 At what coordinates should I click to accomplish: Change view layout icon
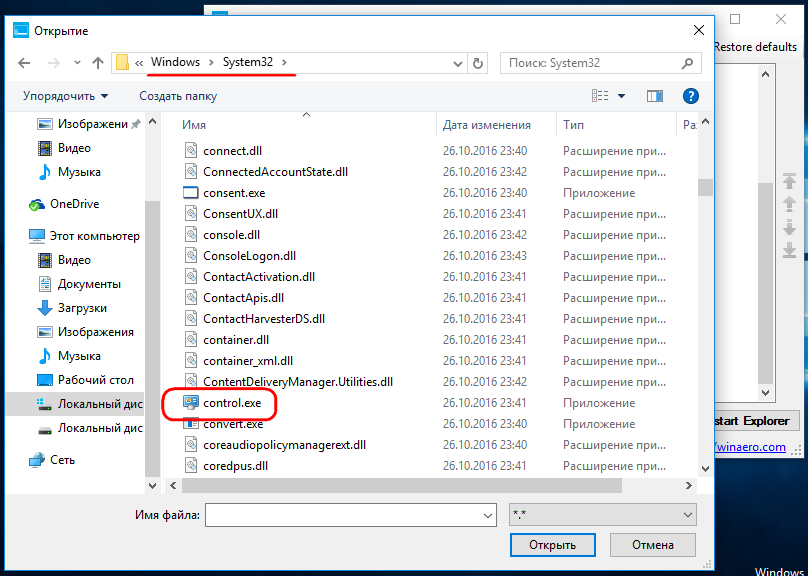click(600, 96)
